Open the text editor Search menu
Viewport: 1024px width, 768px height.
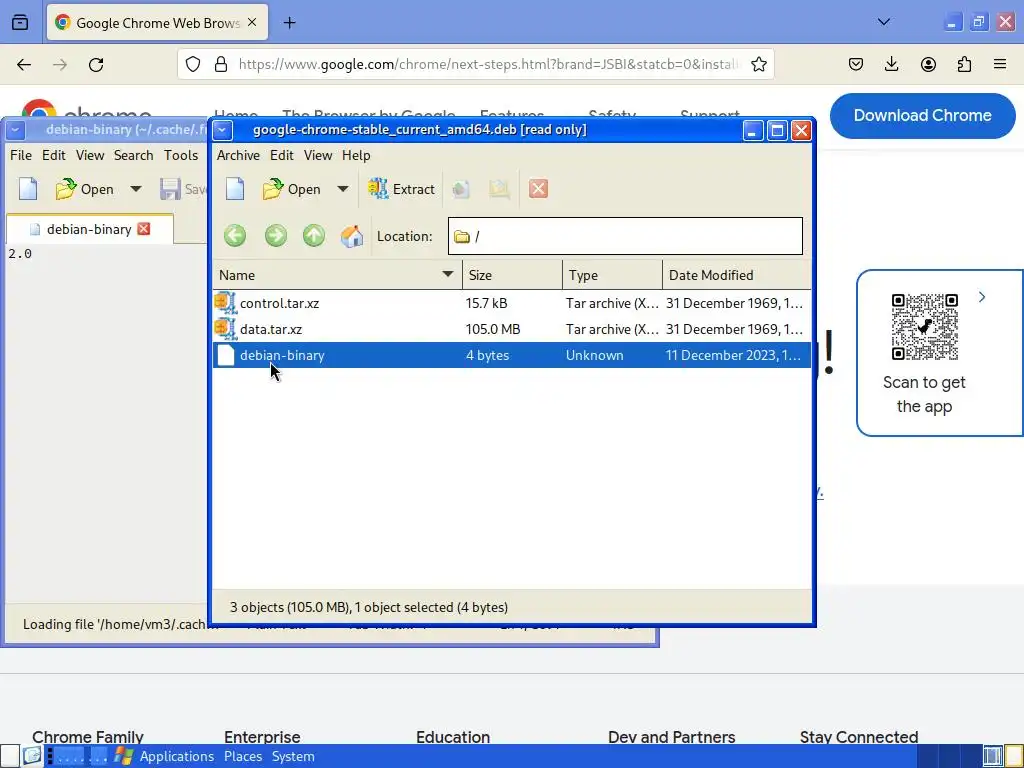[133, 155]
